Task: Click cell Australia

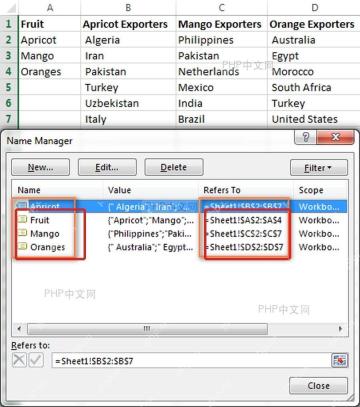Action: click(x=314, y=40)
